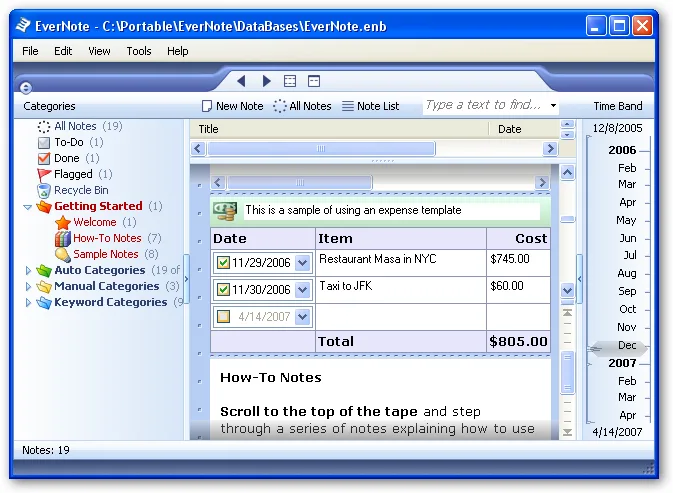This screenshot has width=673, height=493.
Task: Click the forward navigation arrow icon
Action: (267, 81)
